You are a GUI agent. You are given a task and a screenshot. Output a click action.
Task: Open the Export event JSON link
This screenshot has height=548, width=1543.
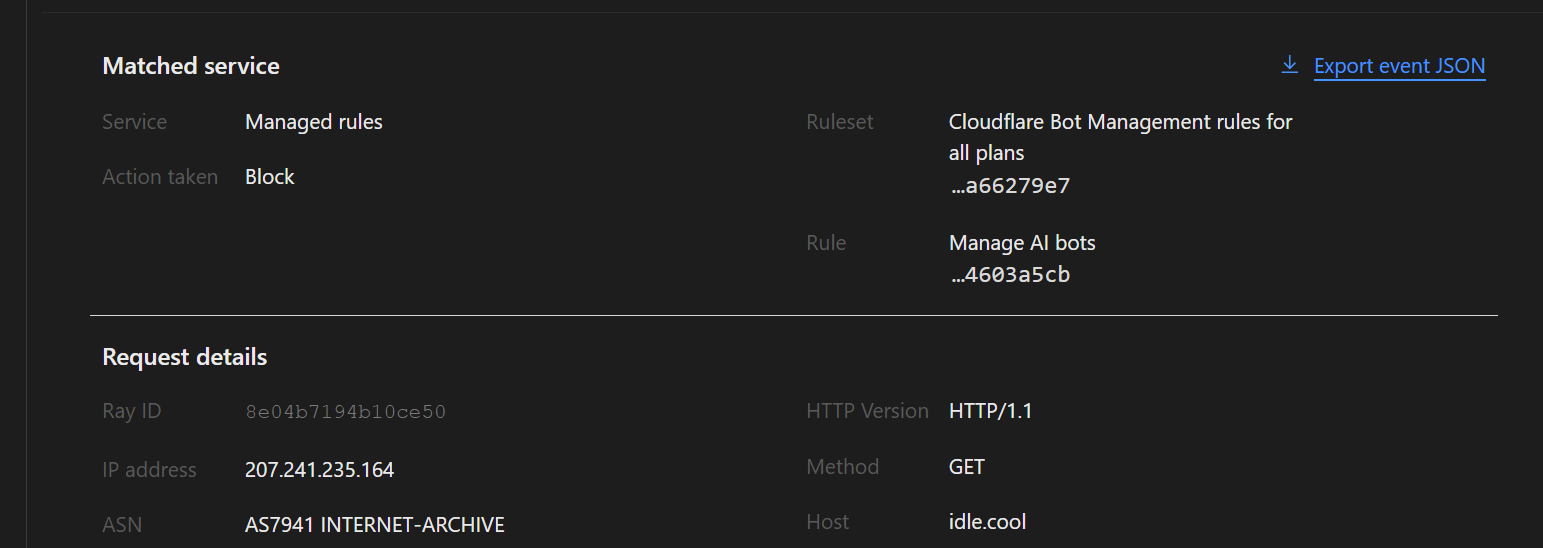coord(1399,66)
